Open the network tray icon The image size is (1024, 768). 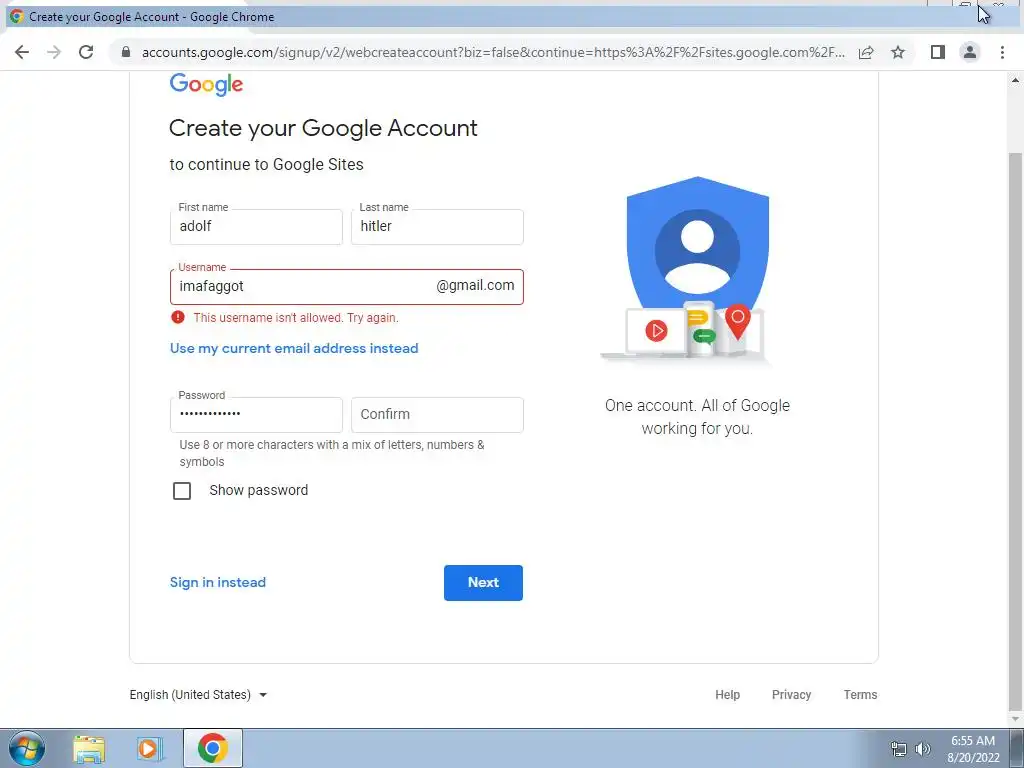point(899,749)
